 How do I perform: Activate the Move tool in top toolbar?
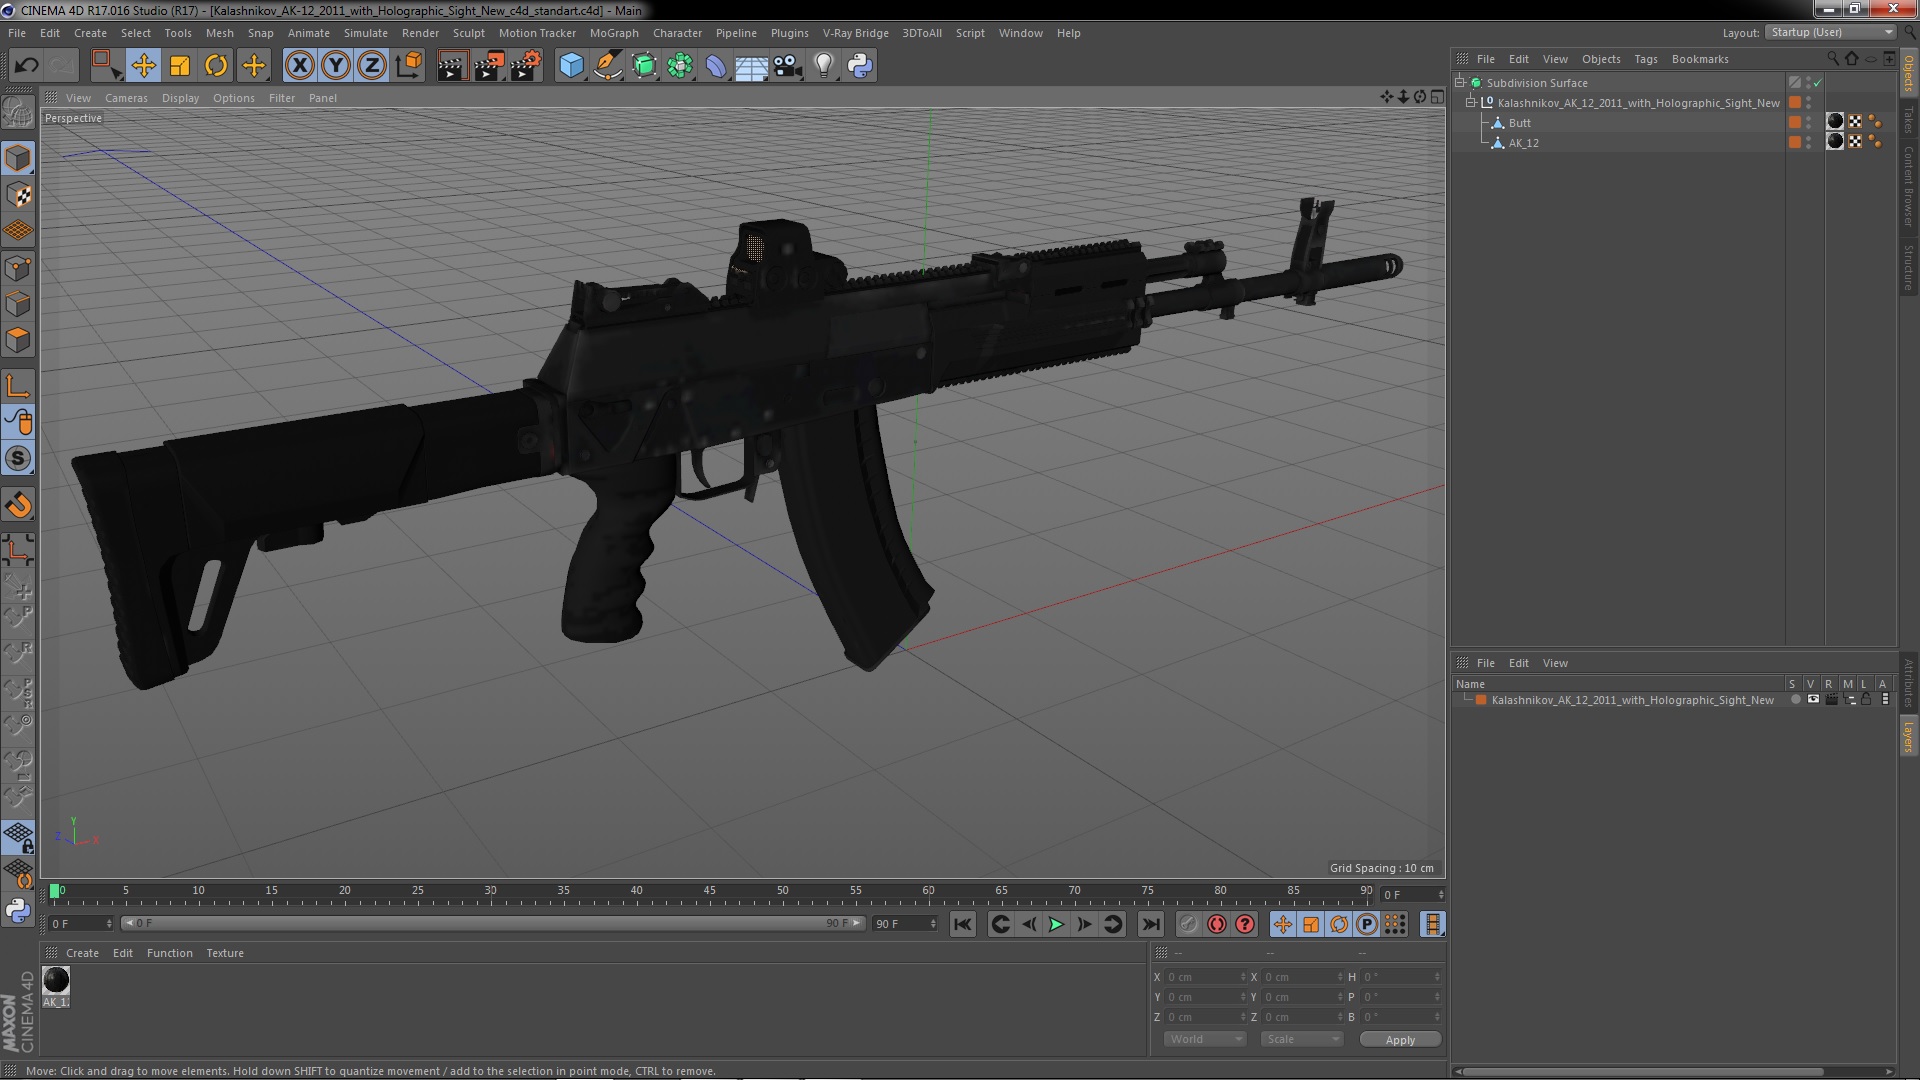click(143, 66)
